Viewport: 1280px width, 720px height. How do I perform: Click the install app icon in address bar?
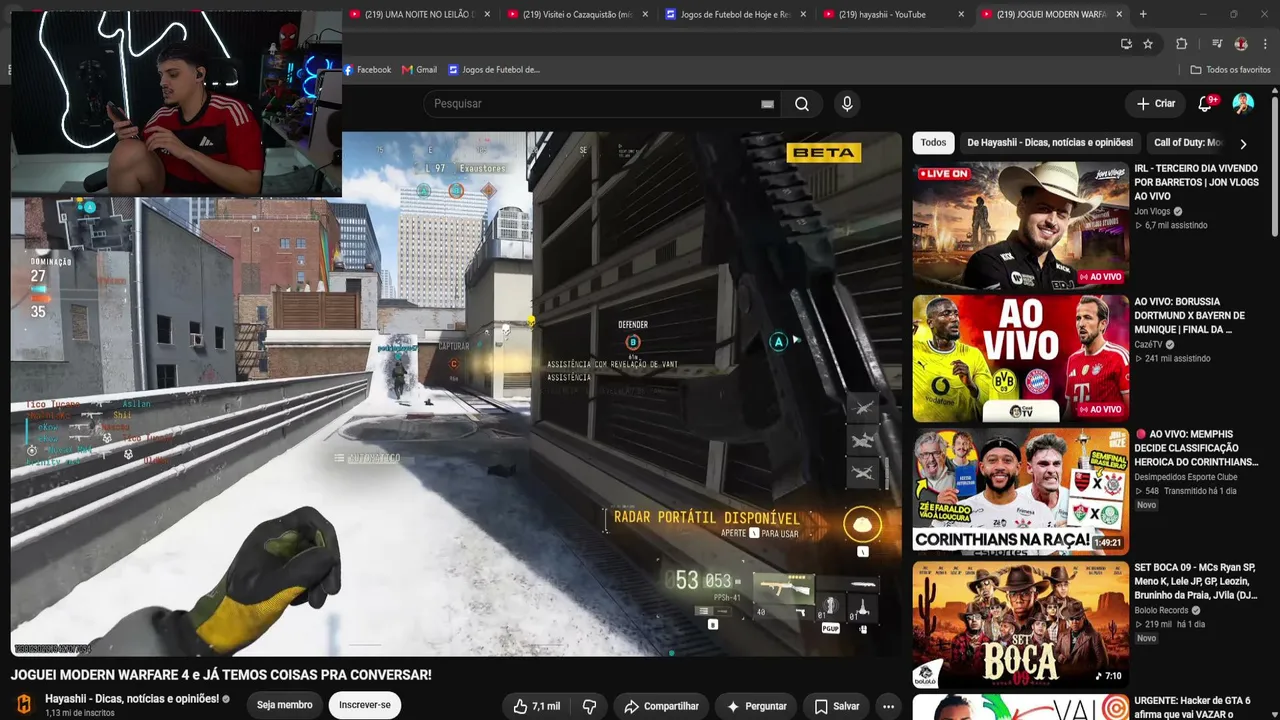click(1126, 44)
